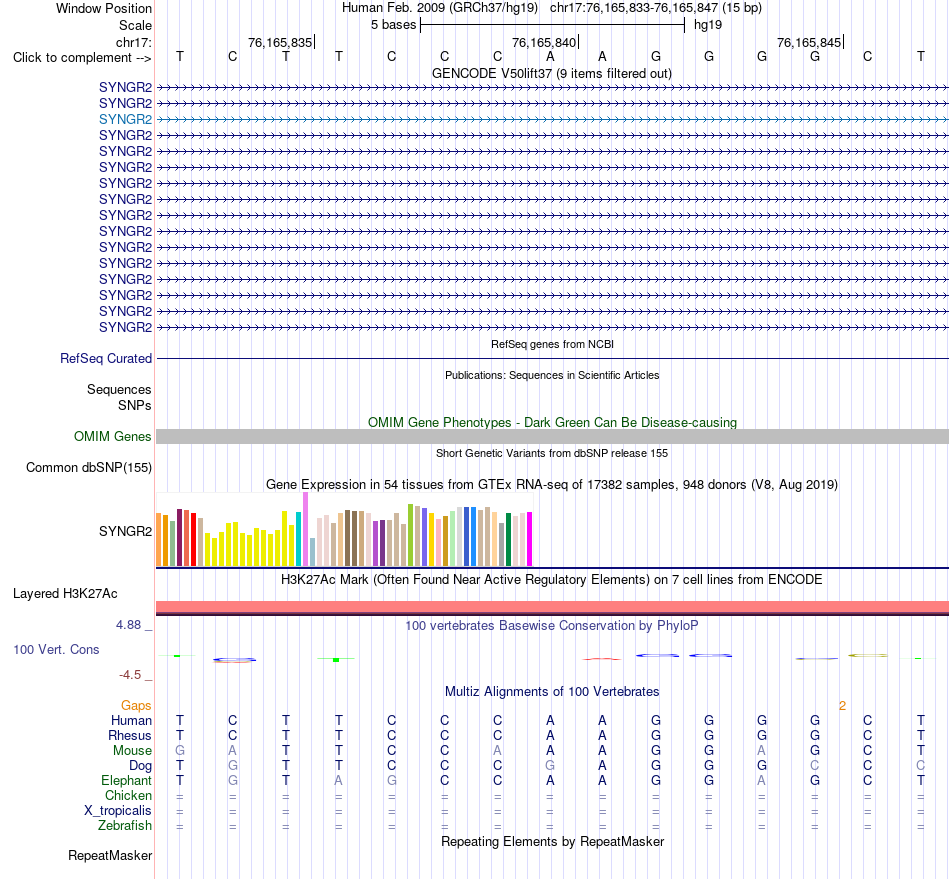Select the X_tropicalis alignment row label
This screenshot has height=879, width=950.
point(118,811)
